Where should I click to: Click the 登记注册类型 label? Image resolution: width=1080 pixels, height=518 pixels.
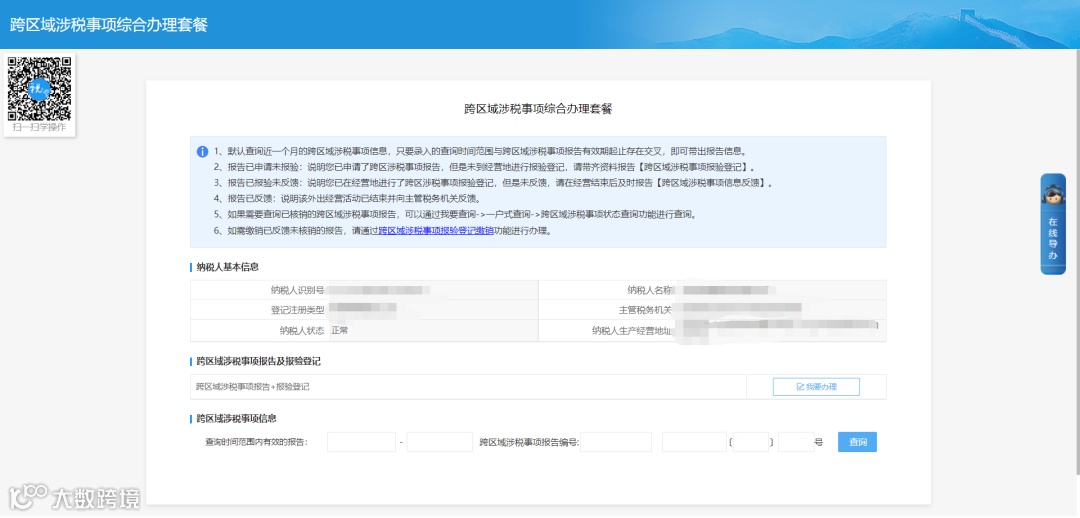tap(298, 310)
